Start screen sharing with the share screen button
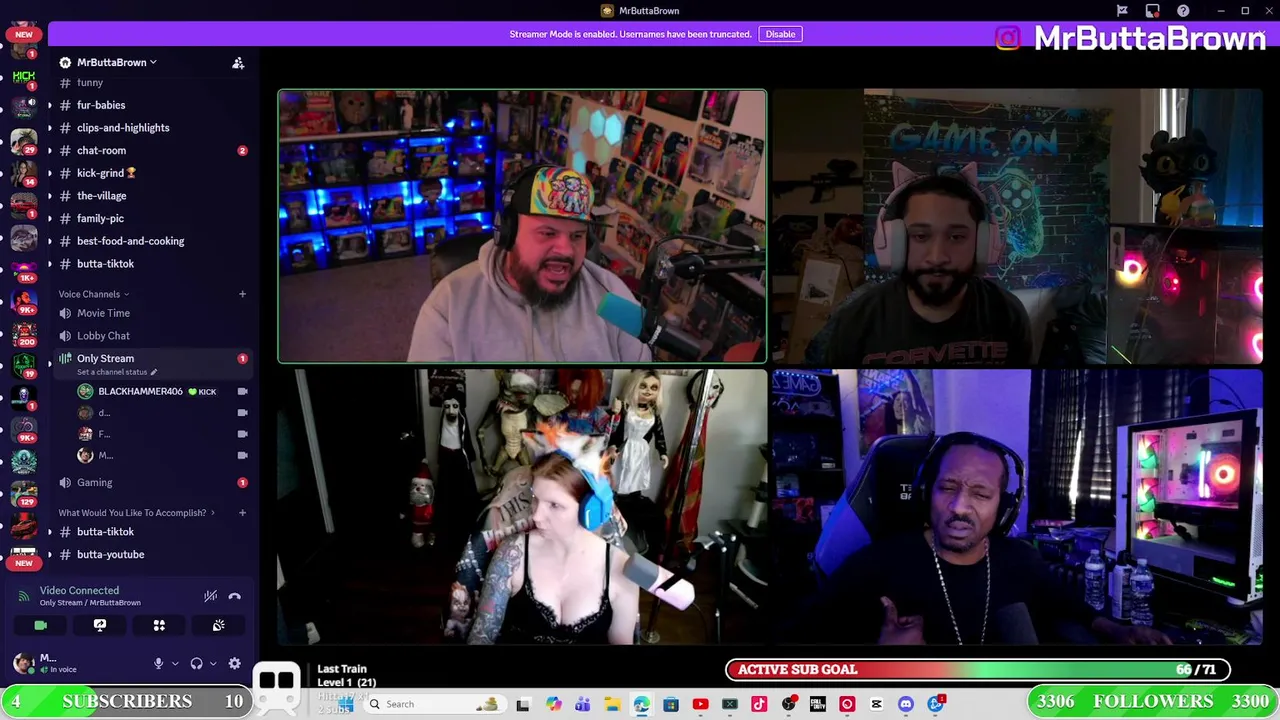Screen dimensions: 1280x720 (x=100, y=625)
